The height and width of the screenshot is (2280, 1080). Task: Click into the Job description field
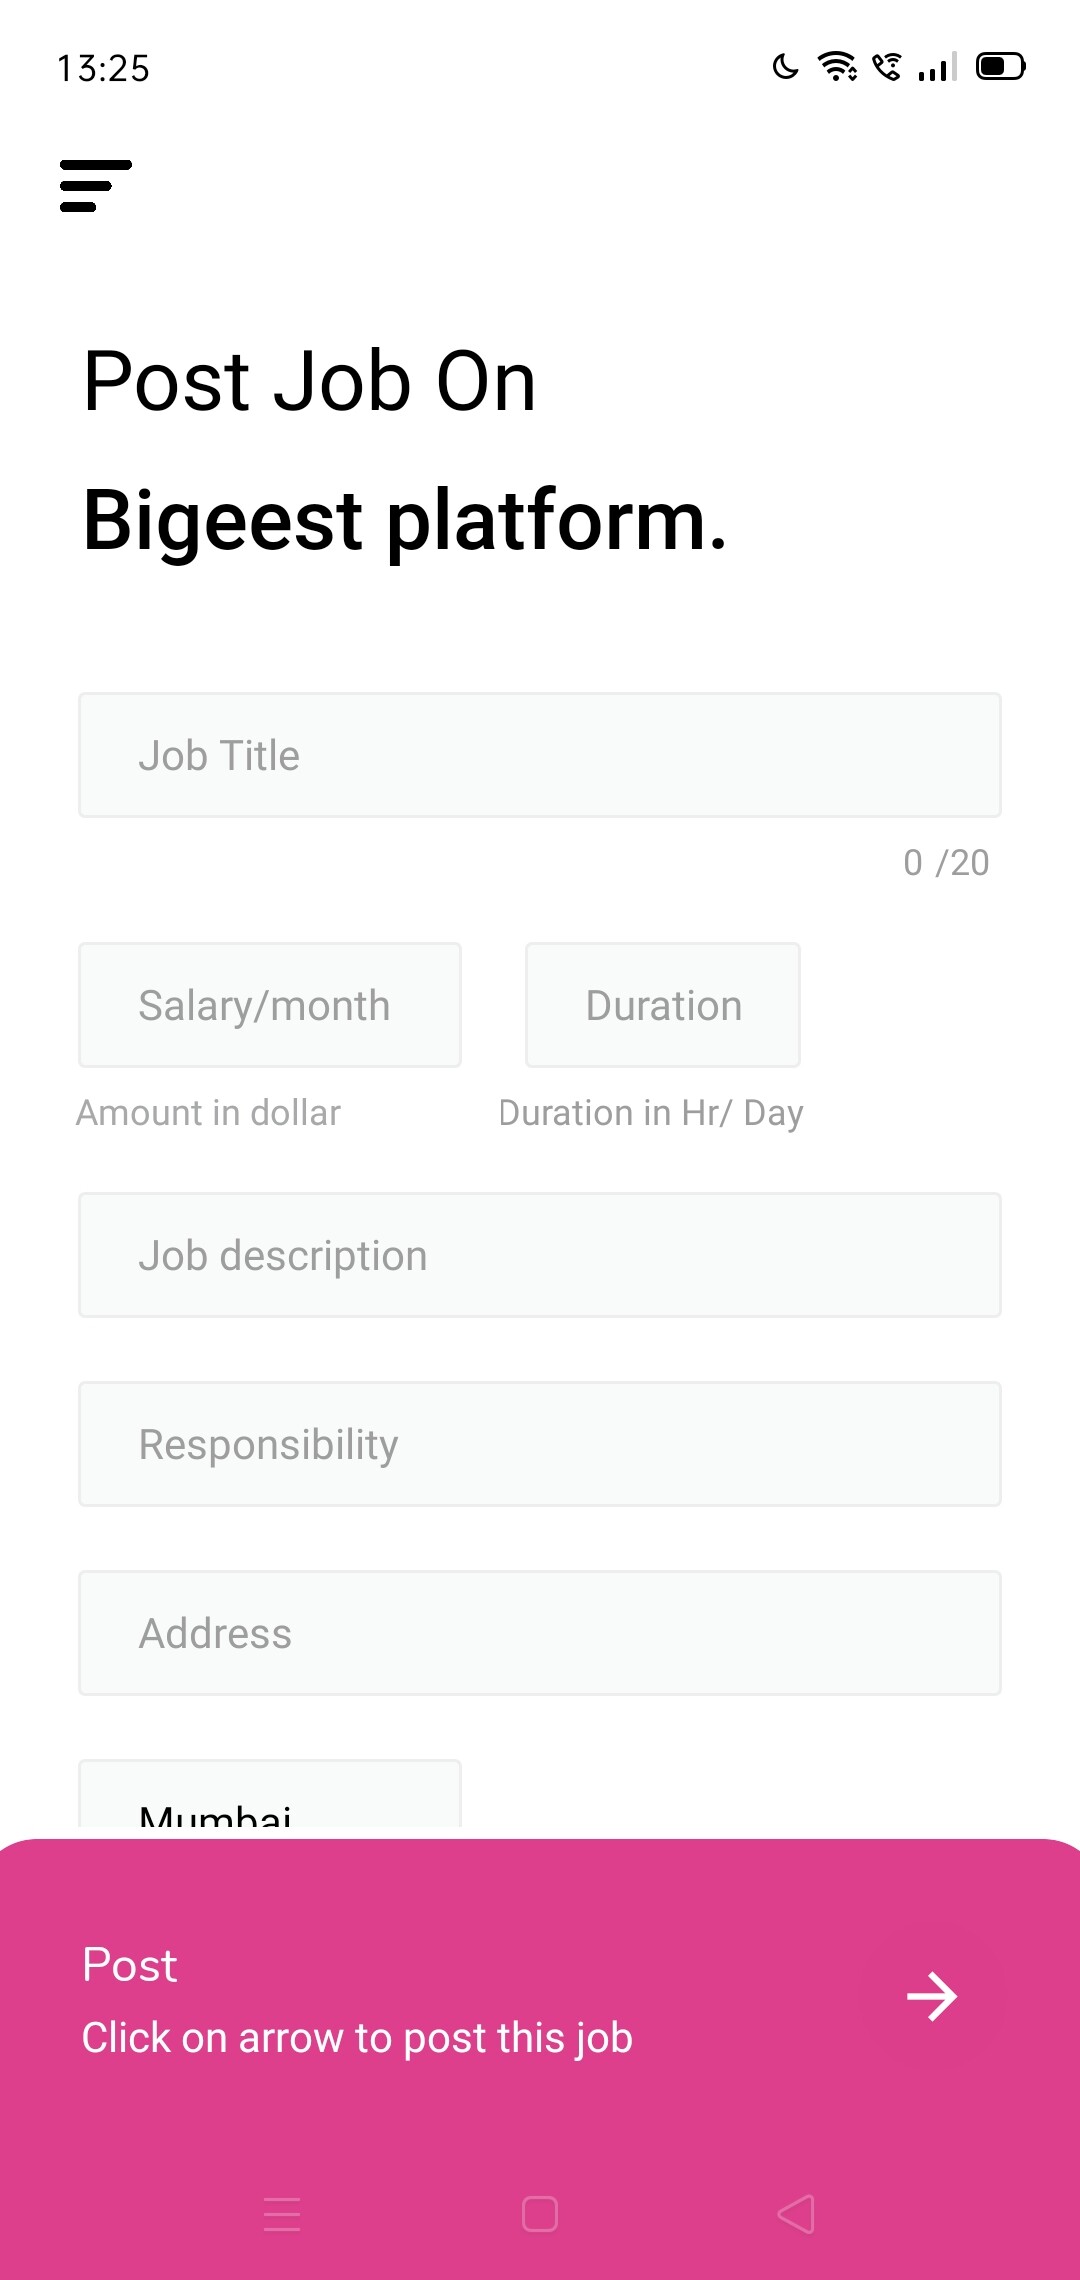[540, 1255]
